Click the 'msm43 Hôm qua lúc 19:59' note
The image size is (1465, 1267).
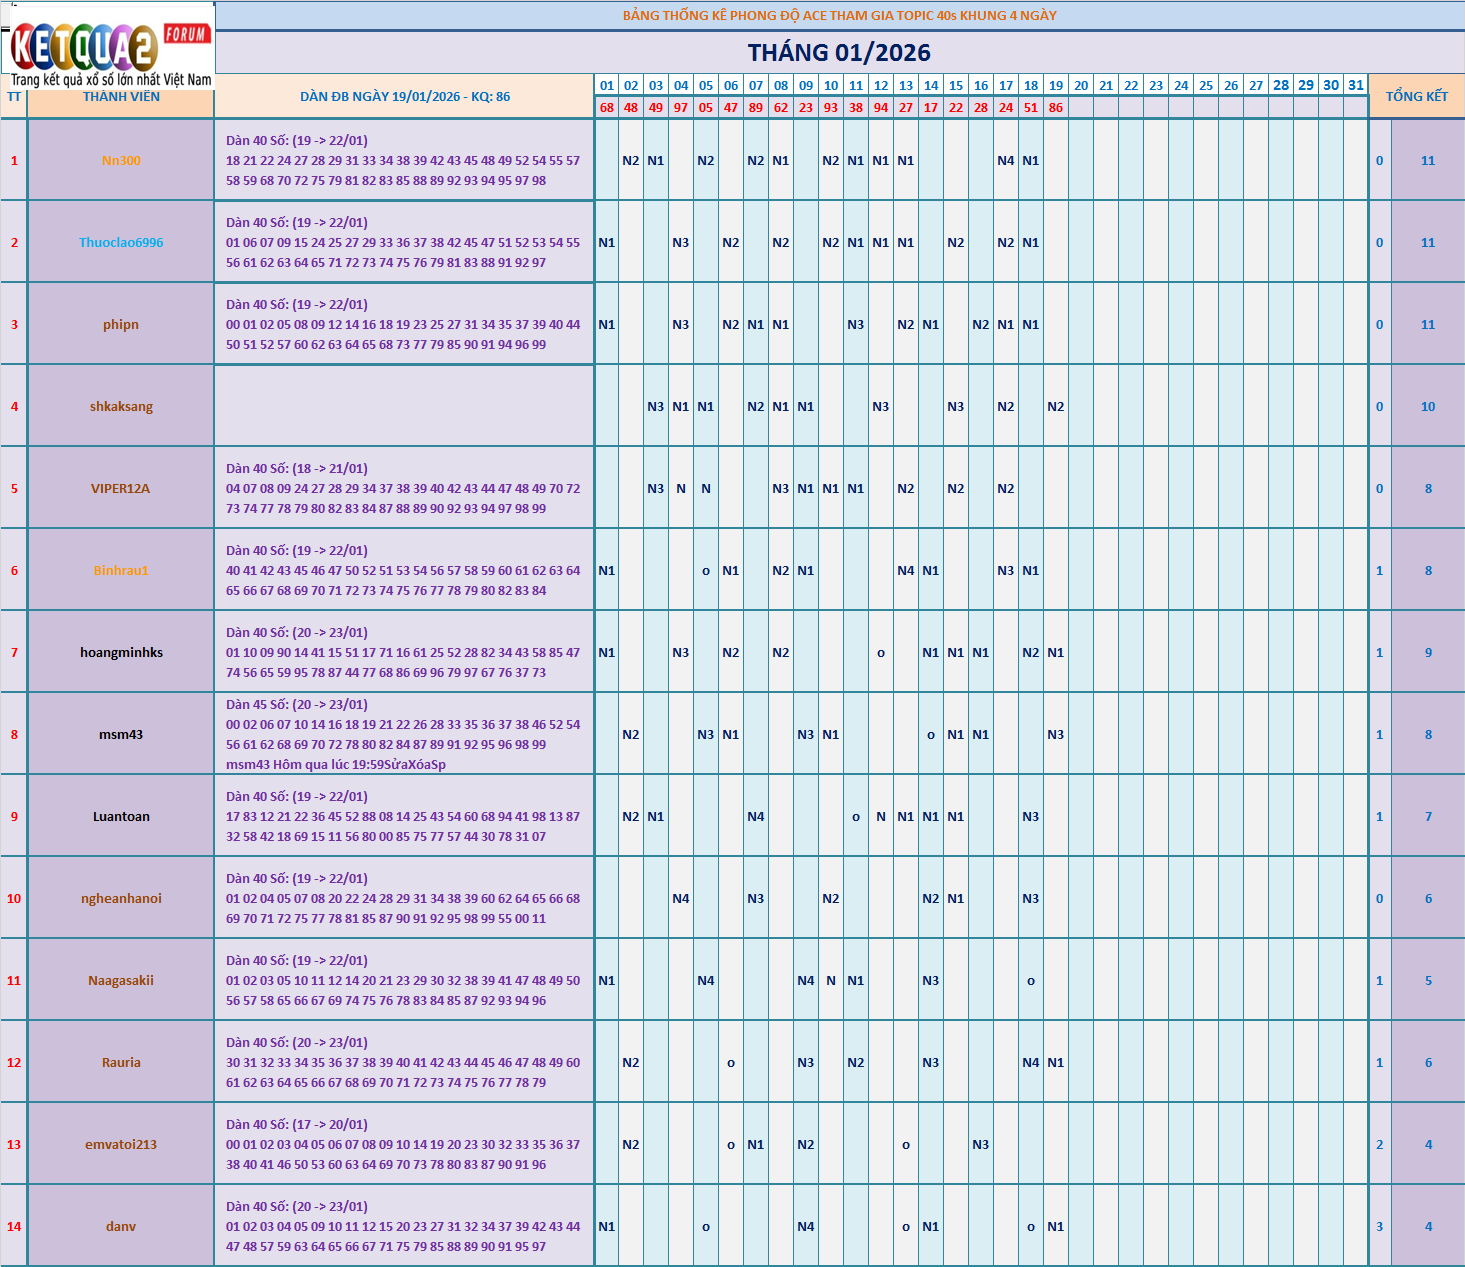click(x=336, y=765)
